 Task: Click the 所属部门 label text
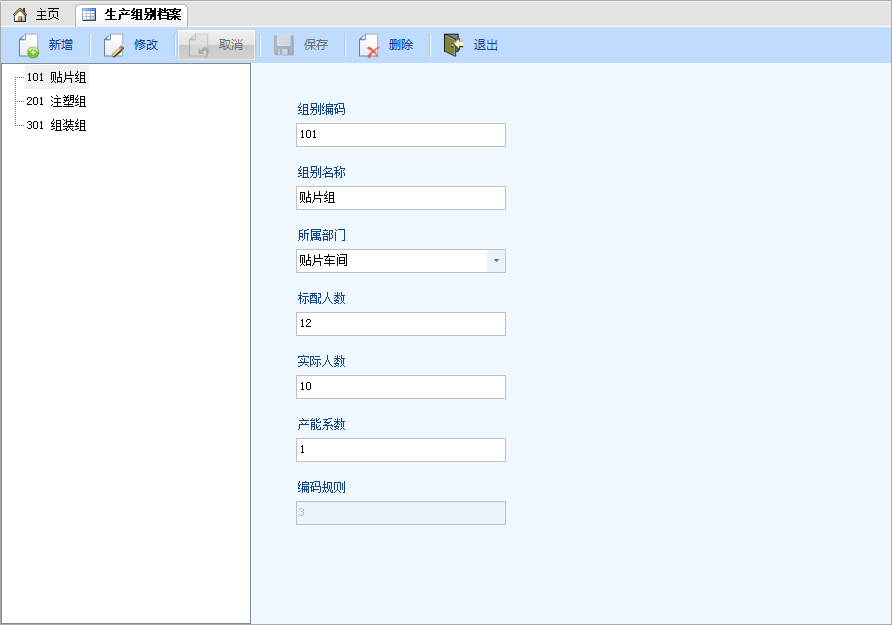(321, 235)
